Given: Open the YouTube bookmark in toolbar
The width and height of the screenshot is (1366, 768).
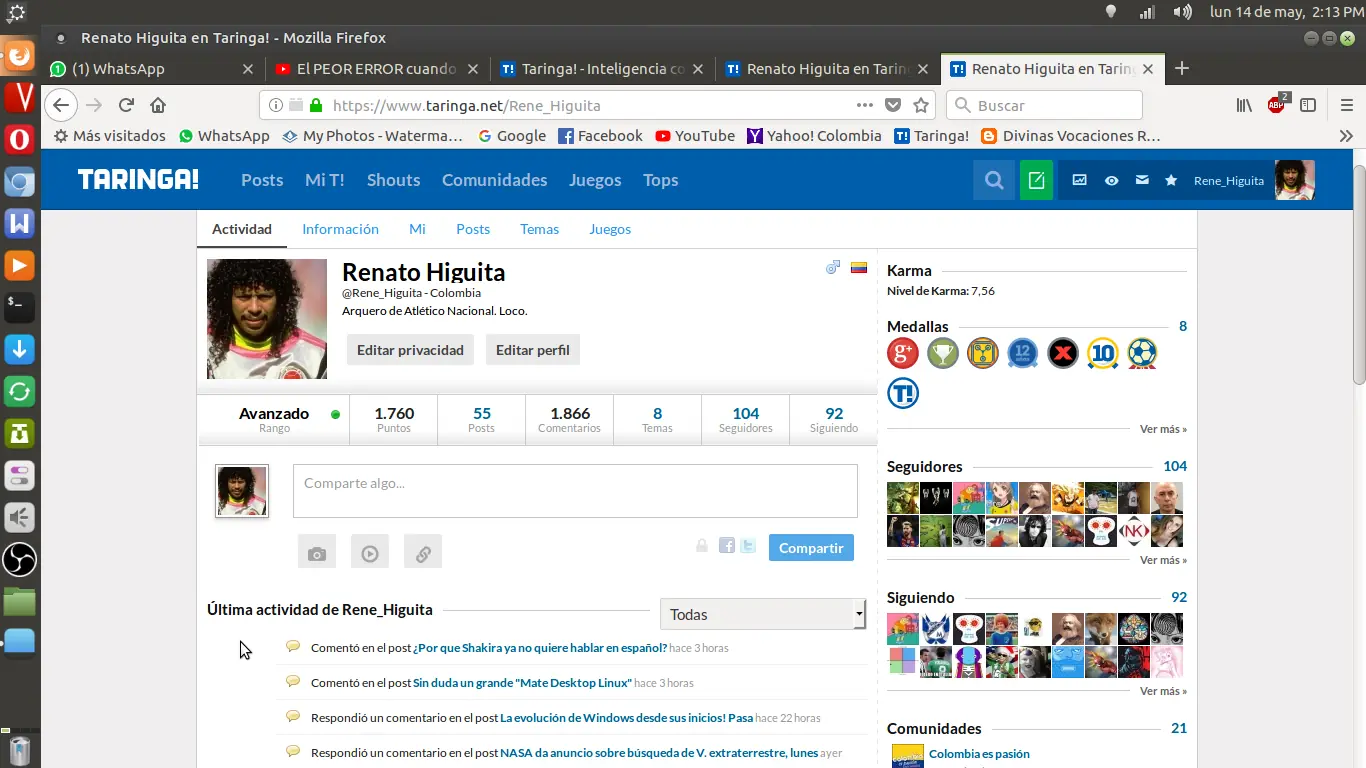Looking at the screenshot, I should click(695, 136).
